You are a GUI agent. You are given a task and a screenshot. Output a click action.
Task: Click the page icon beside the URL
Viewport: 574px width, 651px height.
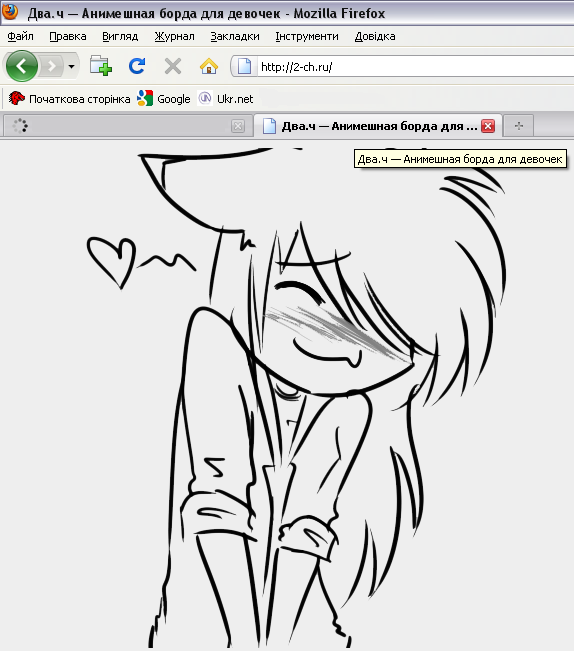tap(244, 66)
